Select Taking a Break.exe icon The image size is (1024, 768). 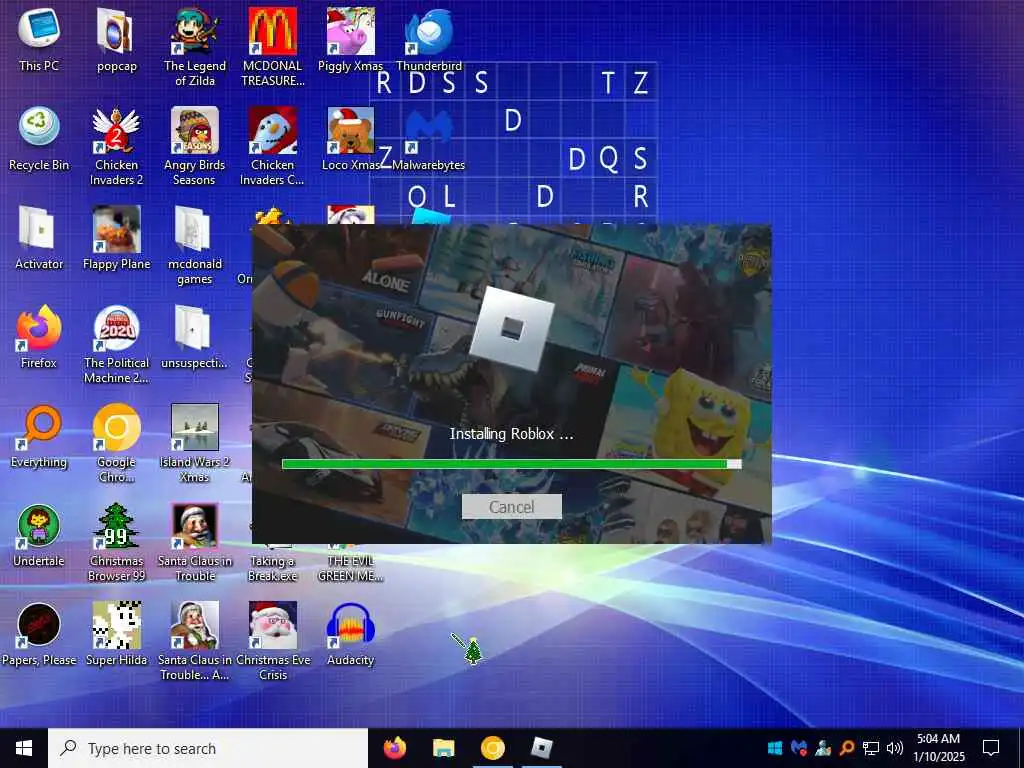pyautogui.click(x=272, y=568)
